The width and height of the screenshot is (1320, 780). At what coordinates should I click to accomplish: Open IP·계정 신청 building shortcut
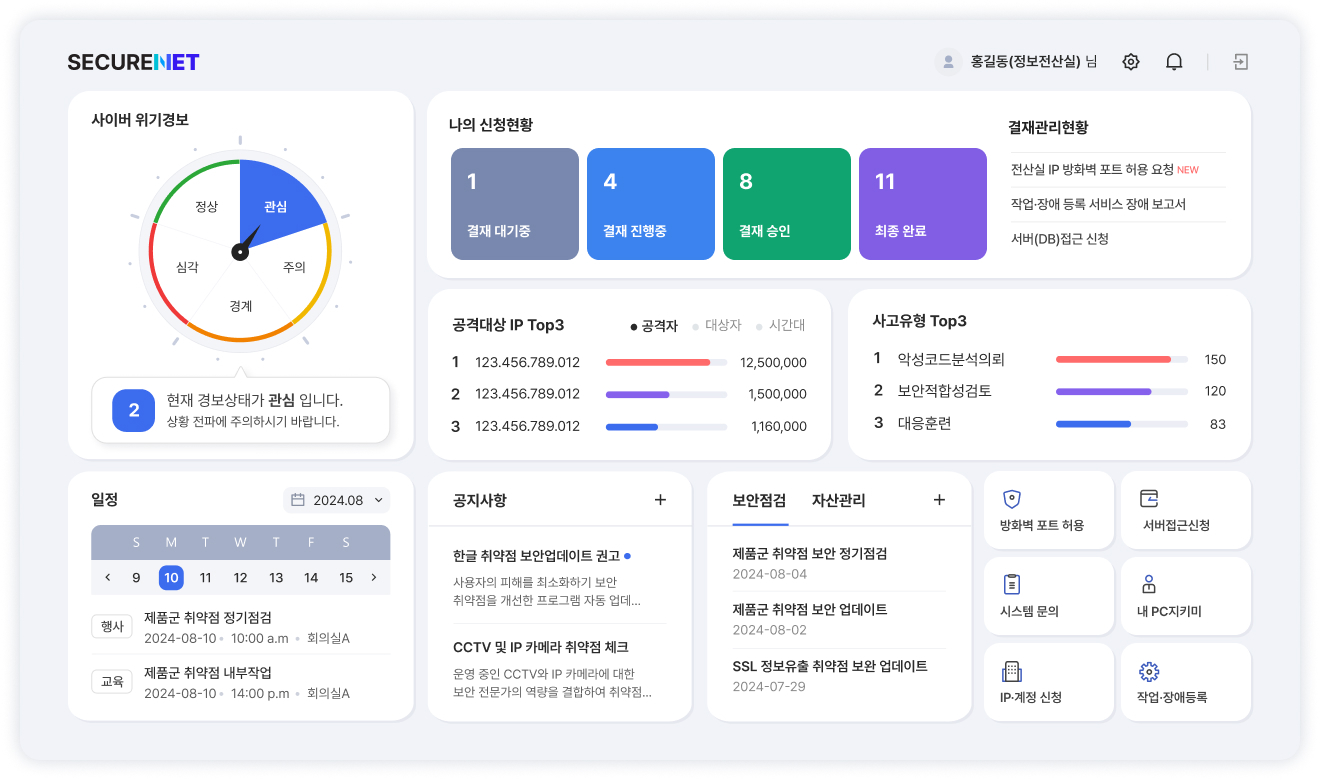(x=1049, y=682)
